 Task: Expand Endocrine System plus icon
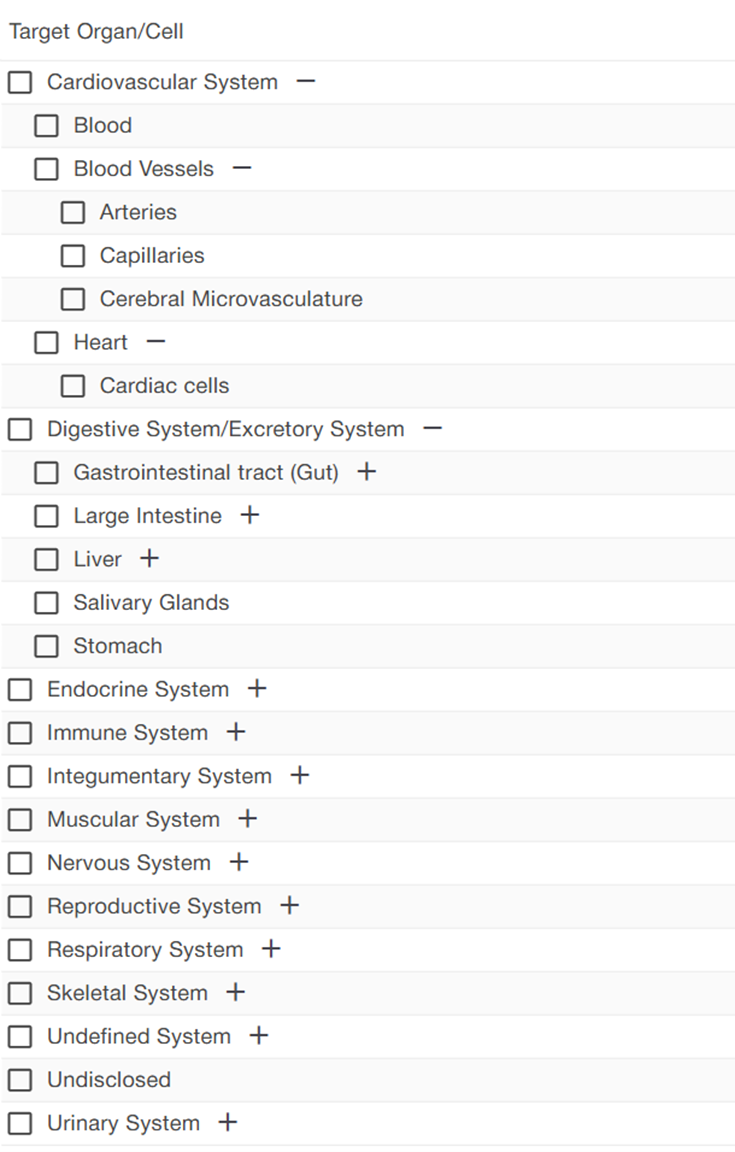click(257, 688)
